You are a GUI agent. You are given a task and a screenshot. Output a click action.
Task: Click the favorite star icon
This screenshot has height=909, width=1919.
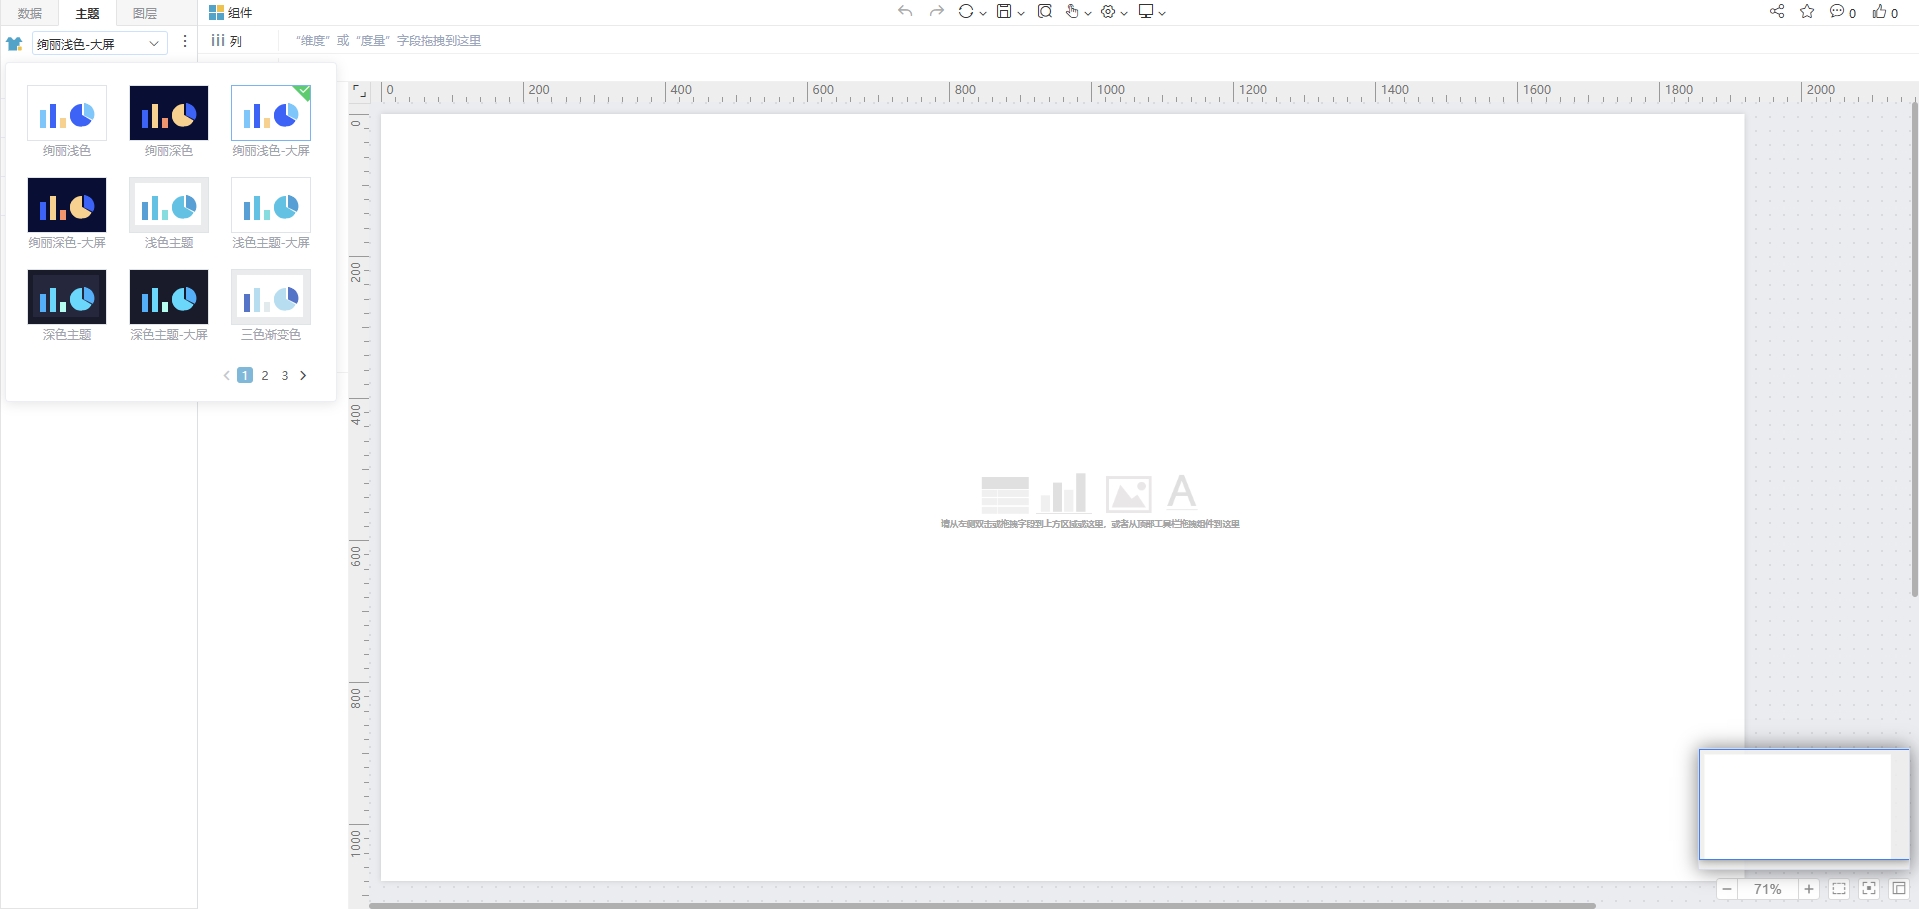coord(1807,11)
